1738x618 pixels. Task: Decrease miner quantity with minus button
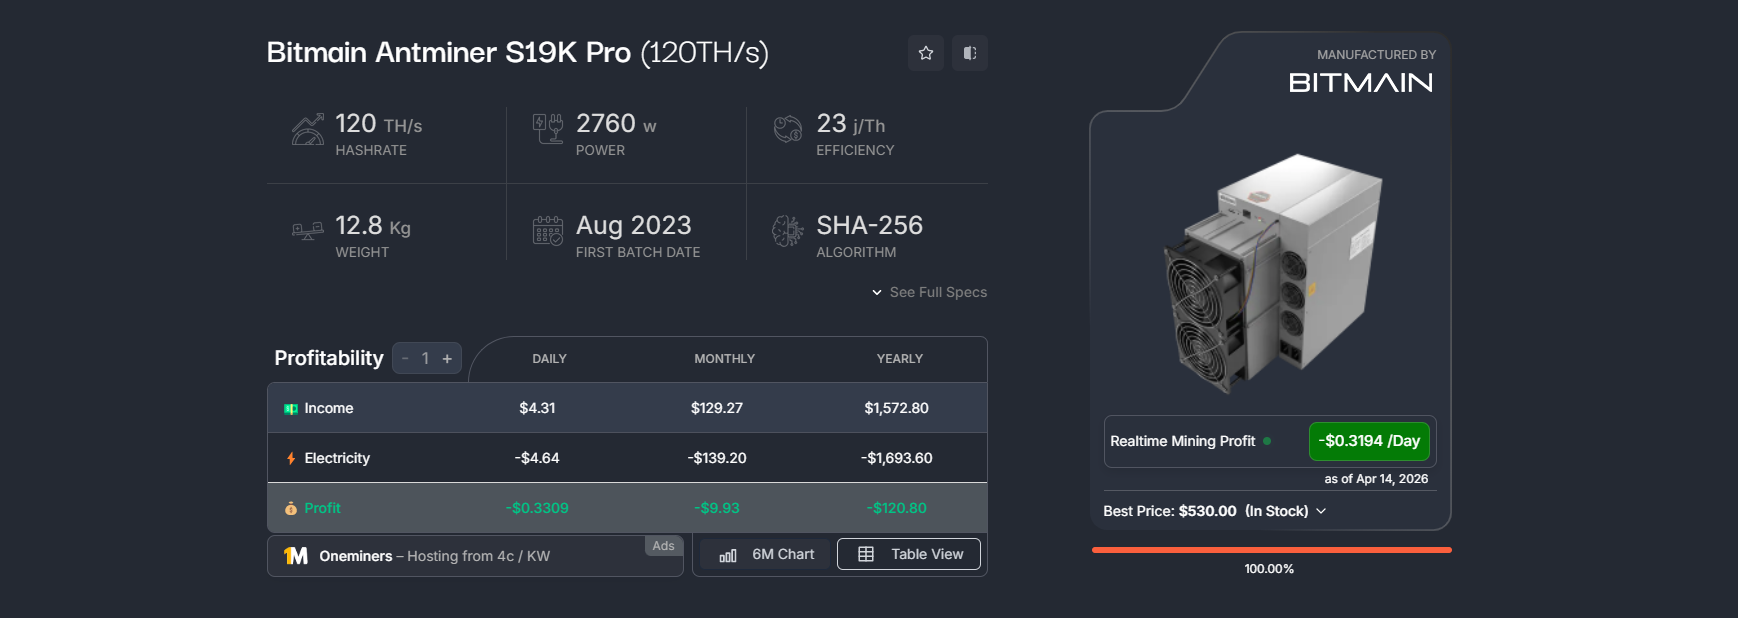point(405,358)
